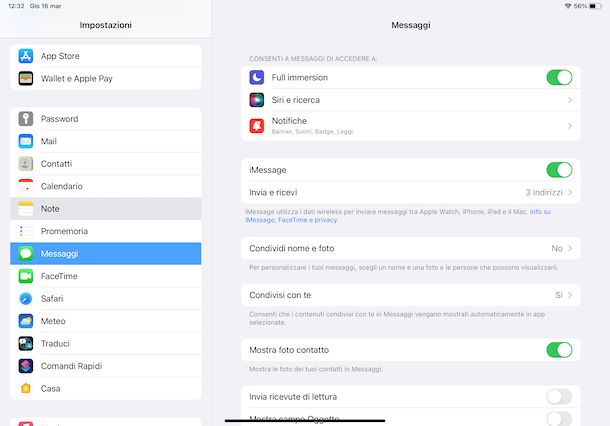The height and width of the screenshot is (426, 610).
Task: Tap the Full immersion moon icon
Action: pyautogui.click(x=257, y=77)
